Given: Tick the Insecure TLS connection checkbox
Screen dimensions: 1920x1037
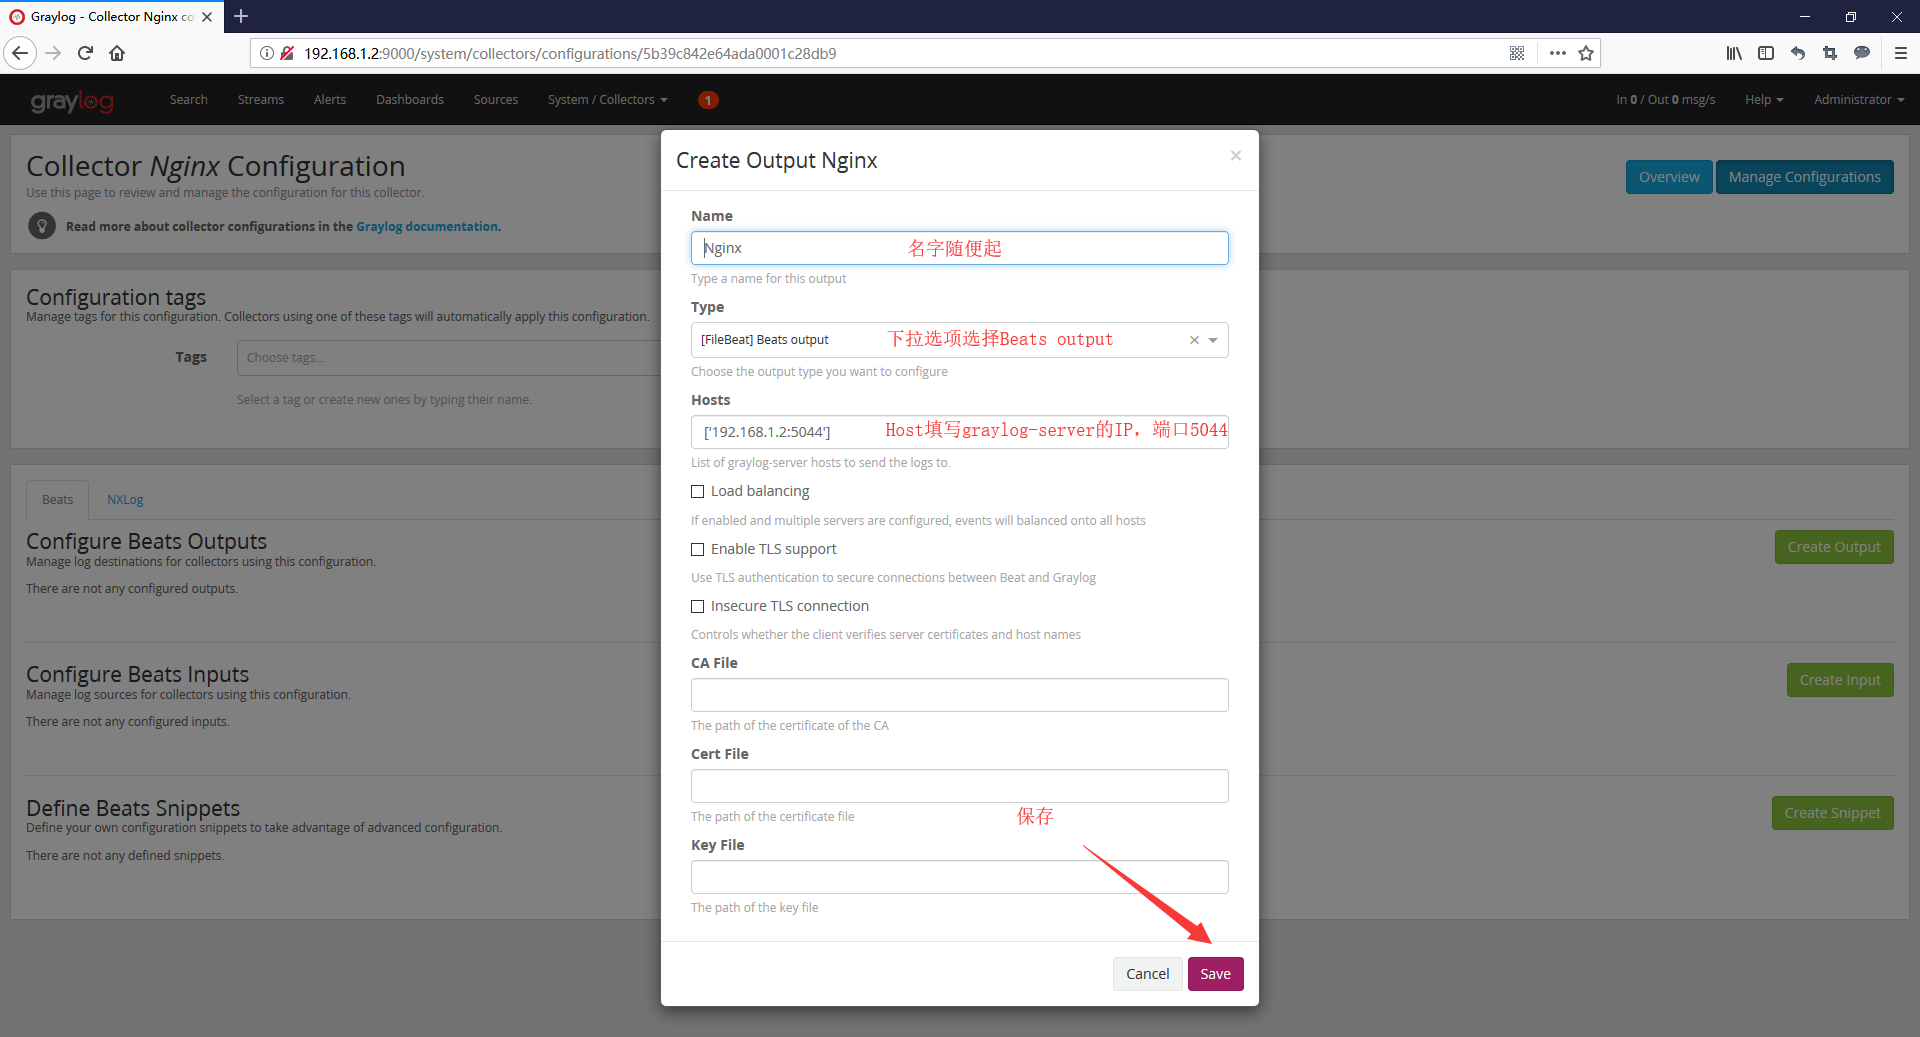Looking at the screenshot, I should [698, 606].
